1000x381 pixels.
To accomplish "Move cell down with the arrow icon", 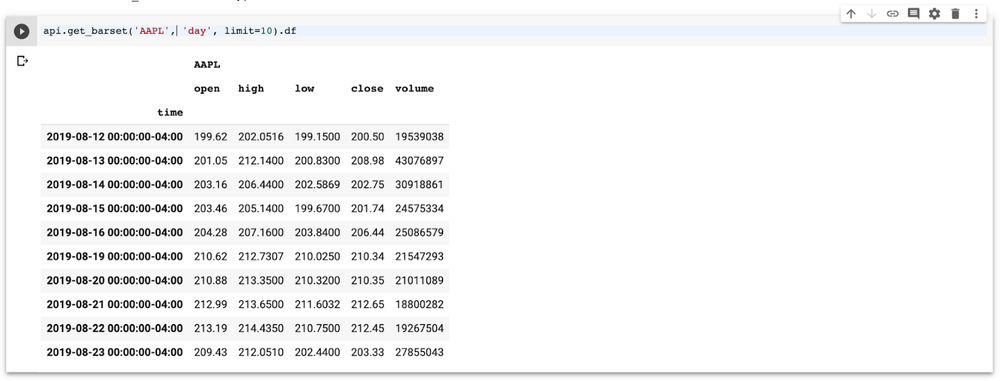I will click(x=872, y=13).
